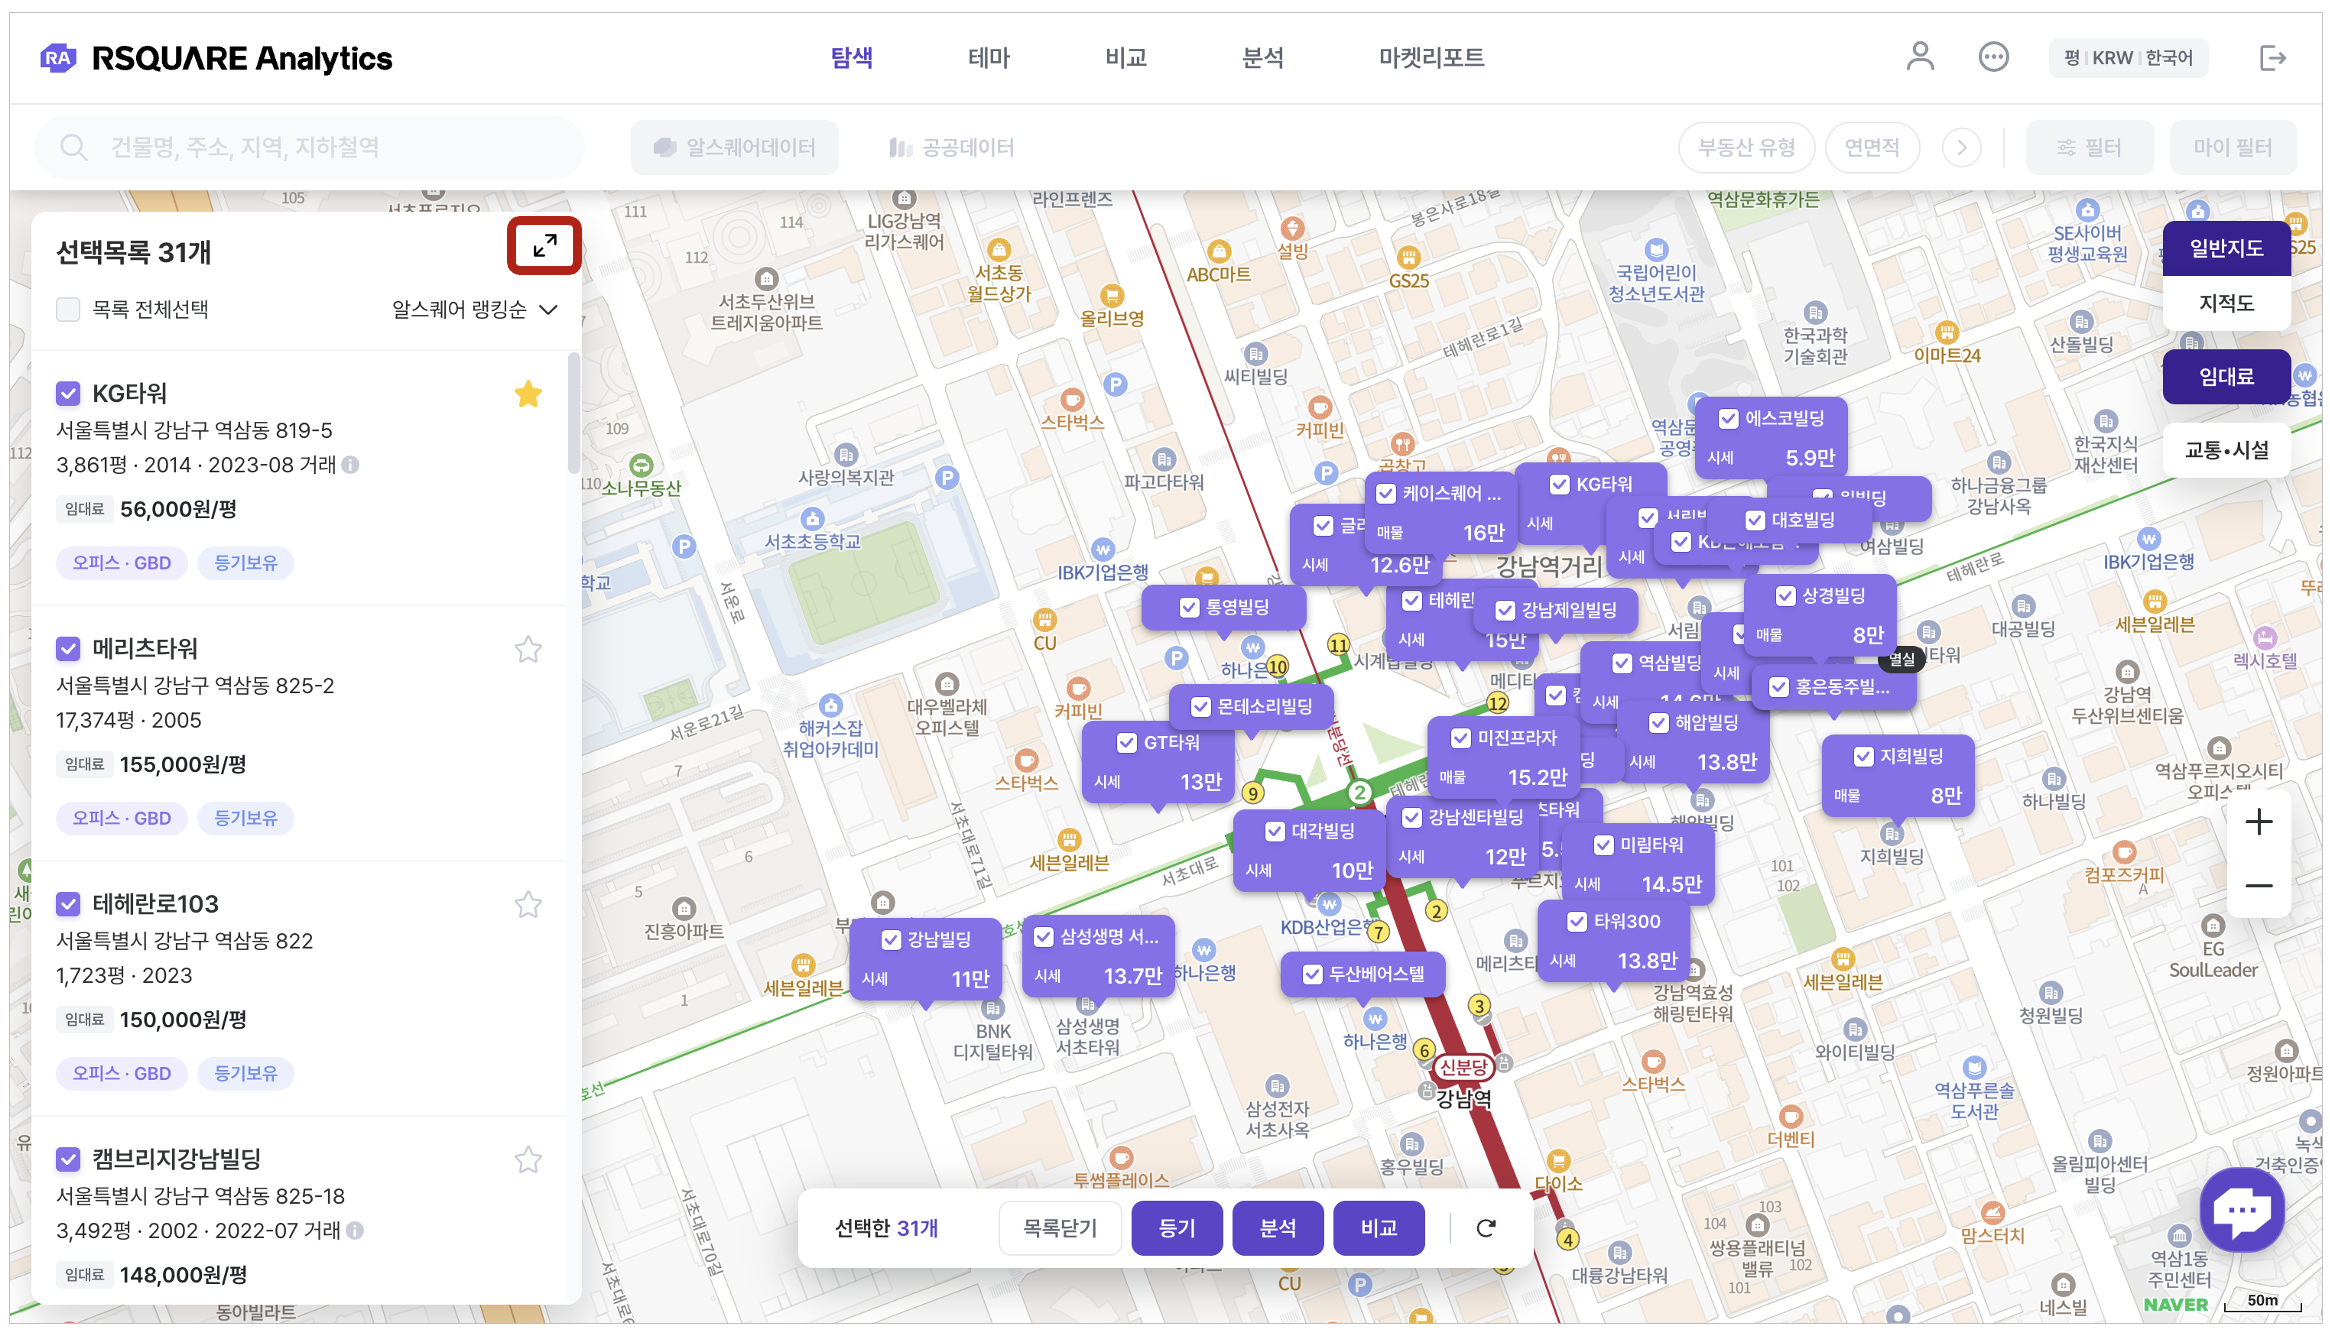2330x1334 pixels.
Task: Star the 메리츠타워 listing
Action: (528, 650)
